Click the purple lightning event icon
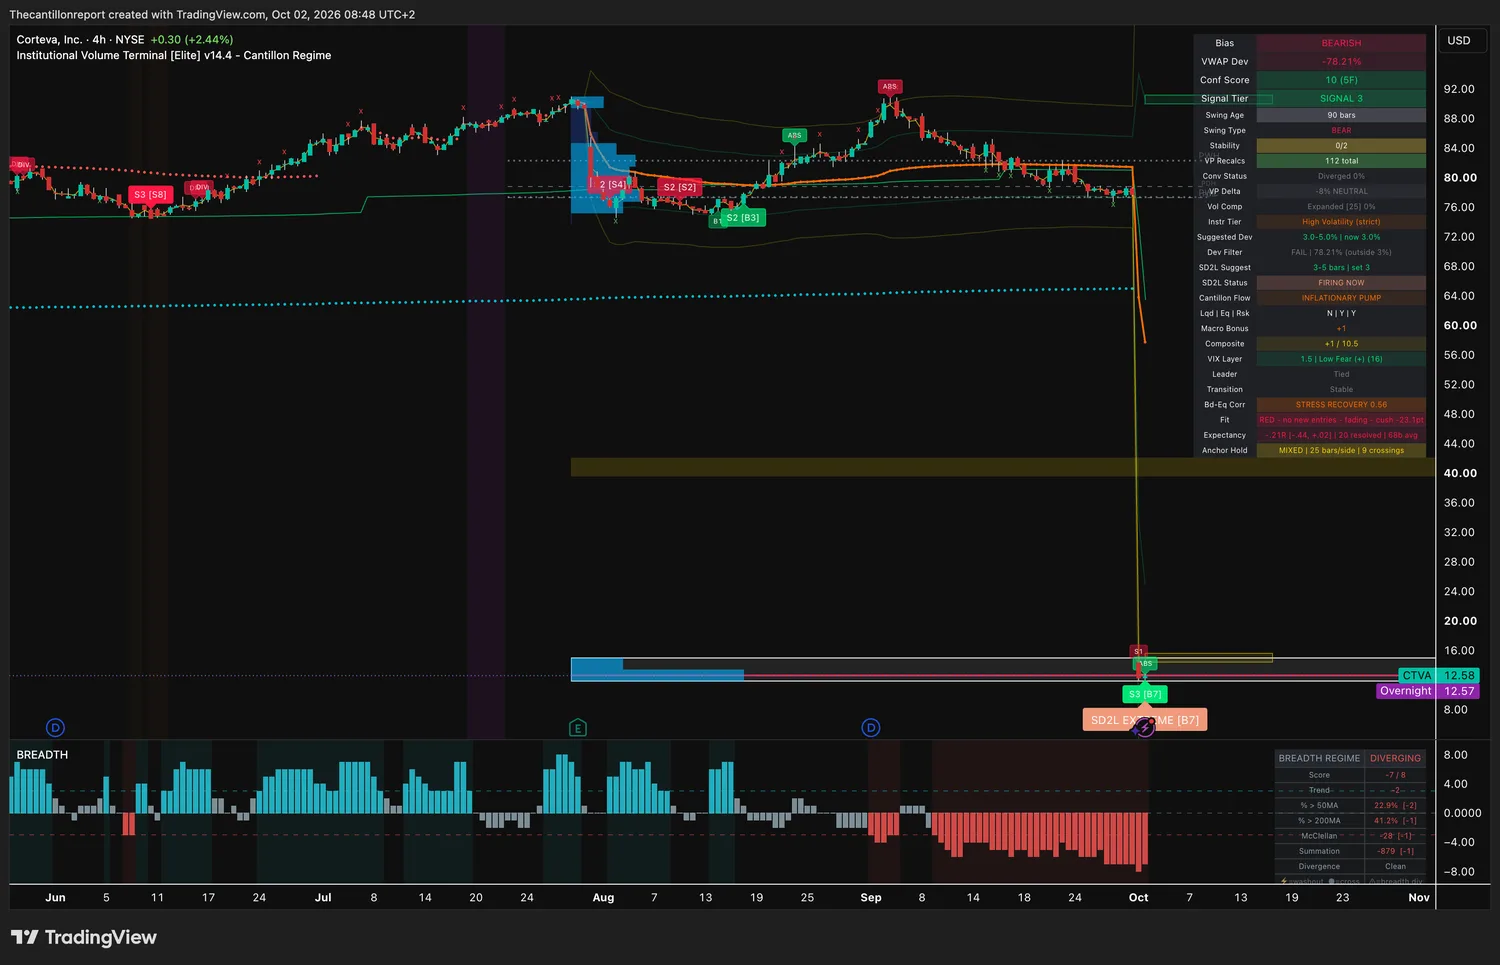This screenshot has width=1500, height=965. click(x=1146, y=727)
